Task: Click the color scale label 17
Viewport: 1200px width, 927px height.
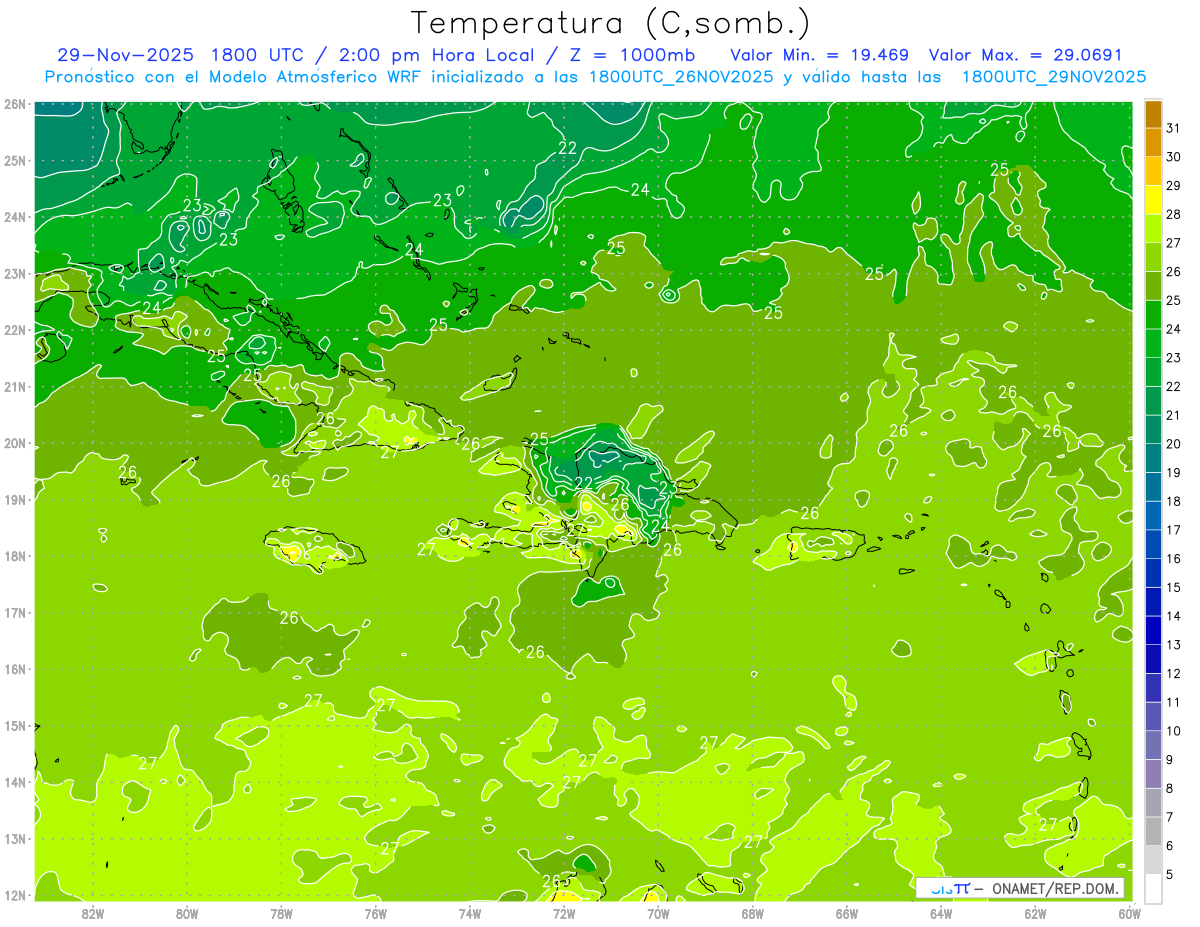Action: coord(1174,530)
